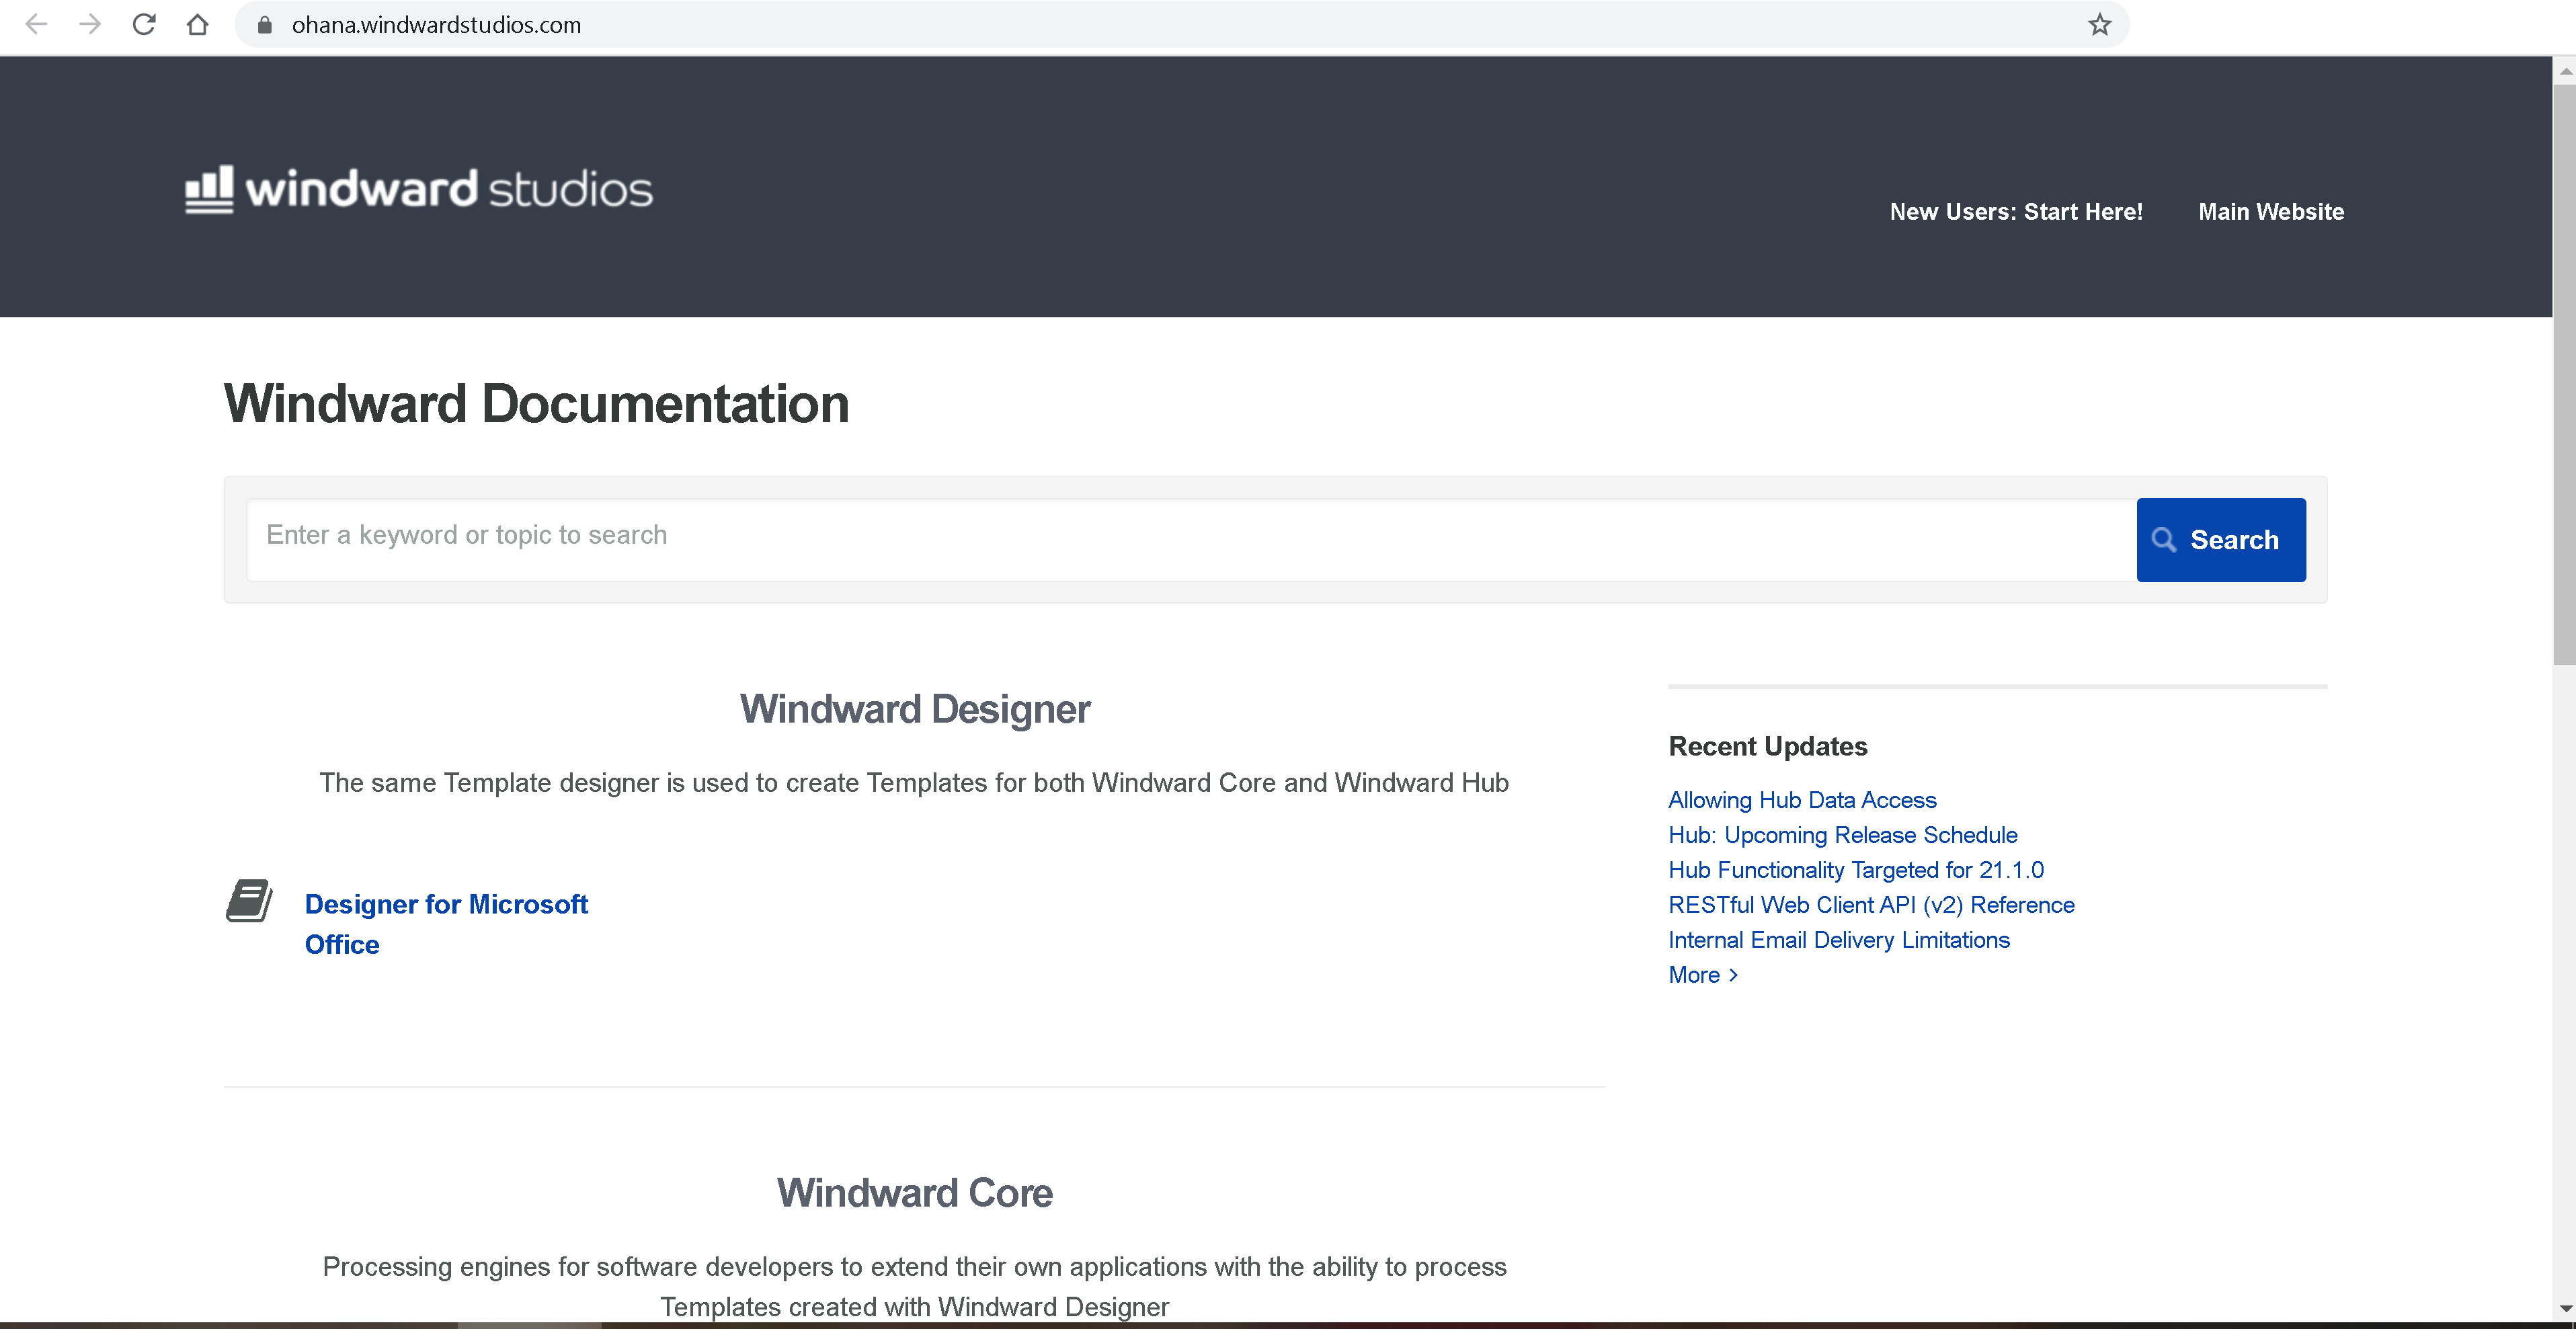Screen dimensions: 2576x1331
Task: Click the Windward Designer heading
Action: [915, 710]
